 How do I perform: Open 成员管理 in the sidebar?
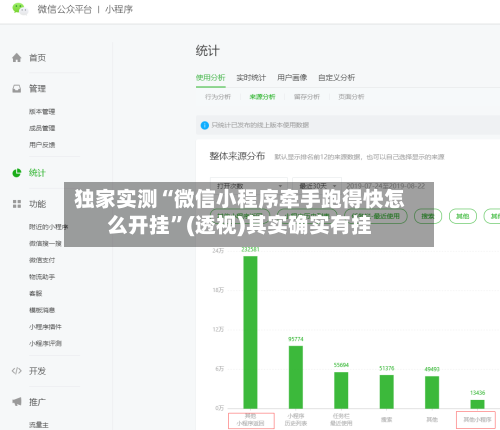click(x=42, y=128)
